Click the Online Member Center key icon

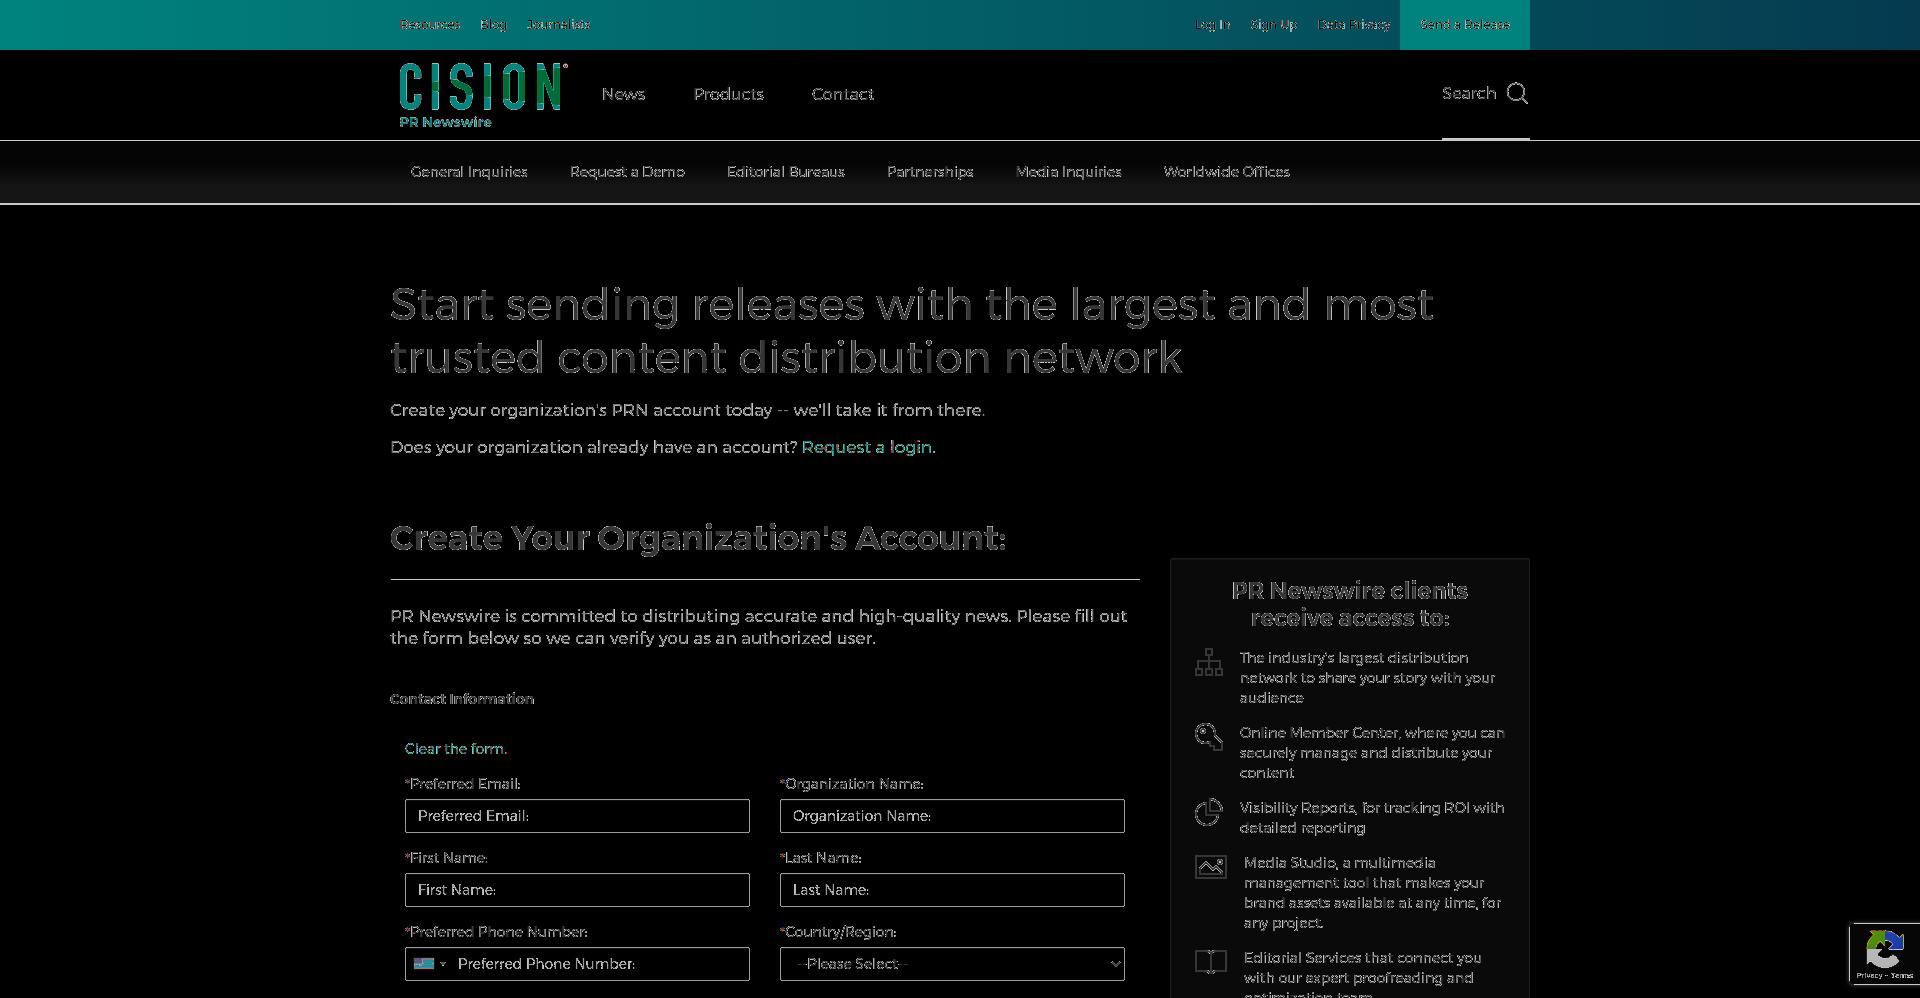[x=1209, y=737]
